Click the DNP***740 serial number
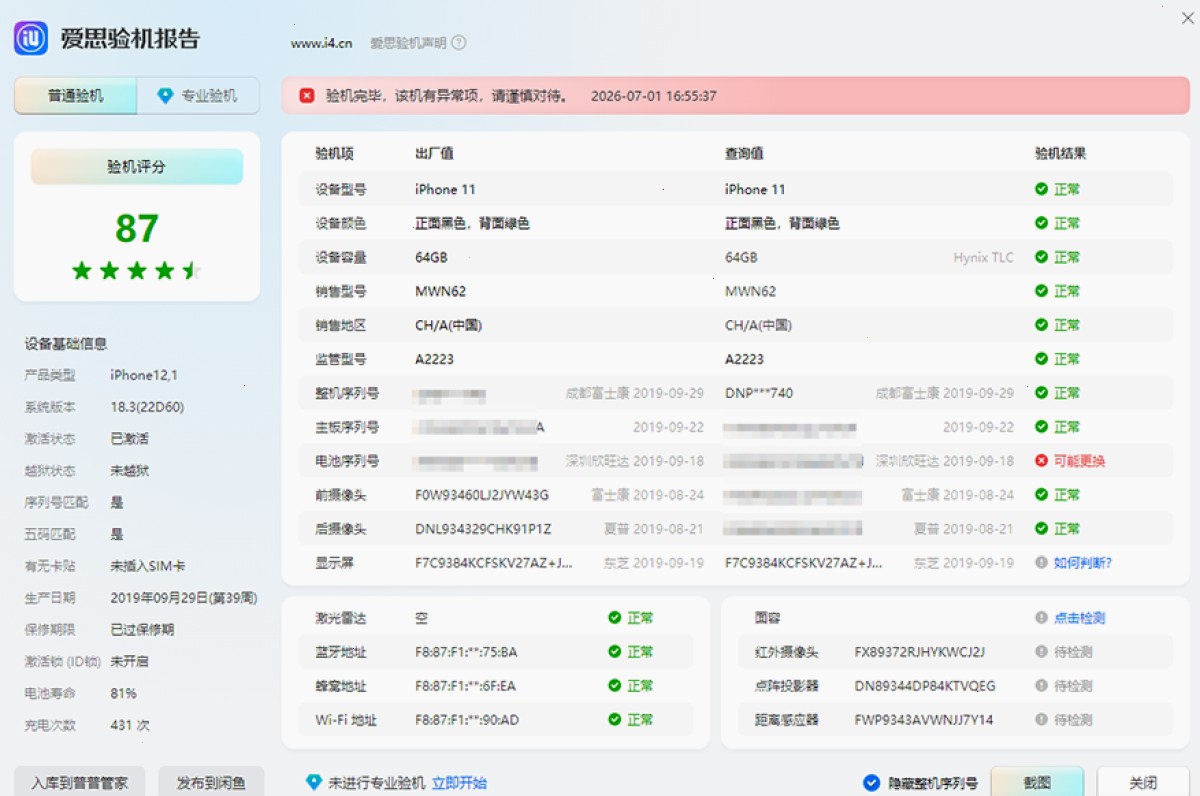Viewport: 1200px width, 796px height. (759, 393)
